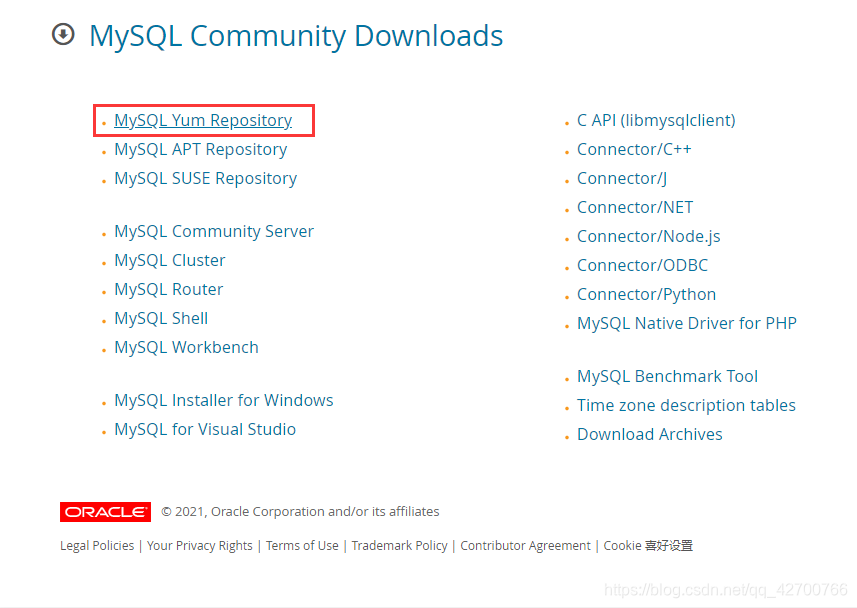857x608 pixels.
Task: Open the Download Archives link
Action: pos(650,434)
